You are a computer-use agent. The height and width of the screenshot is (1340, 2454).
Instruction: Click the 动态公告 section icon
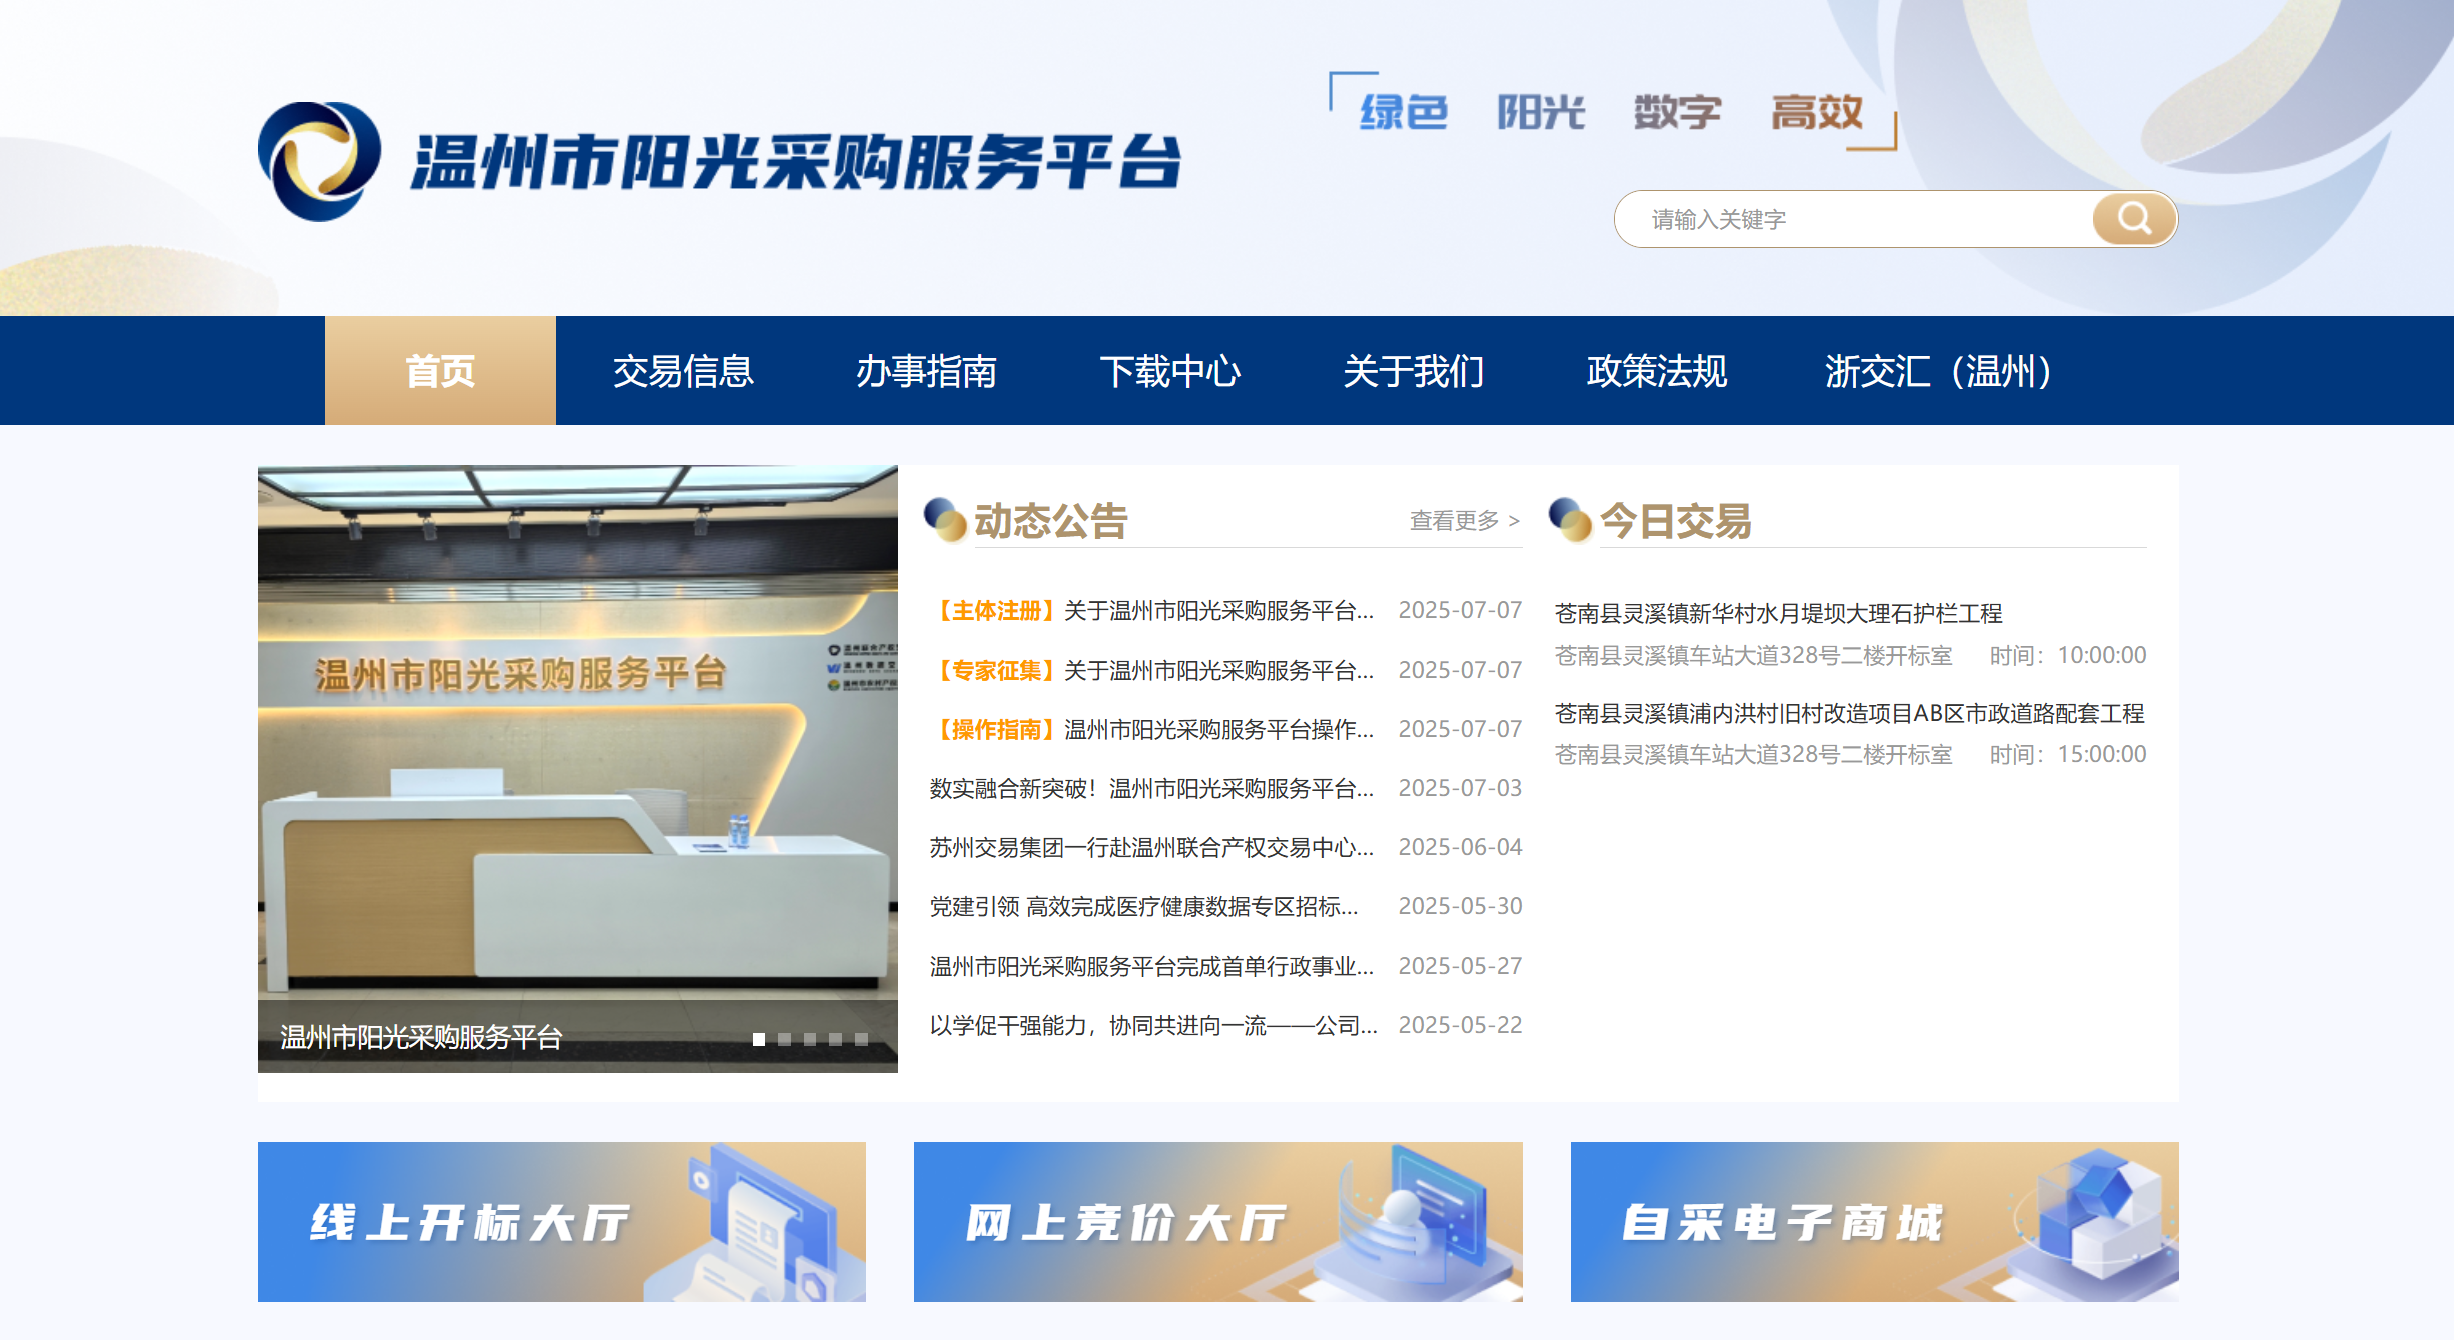click(942, 519)
